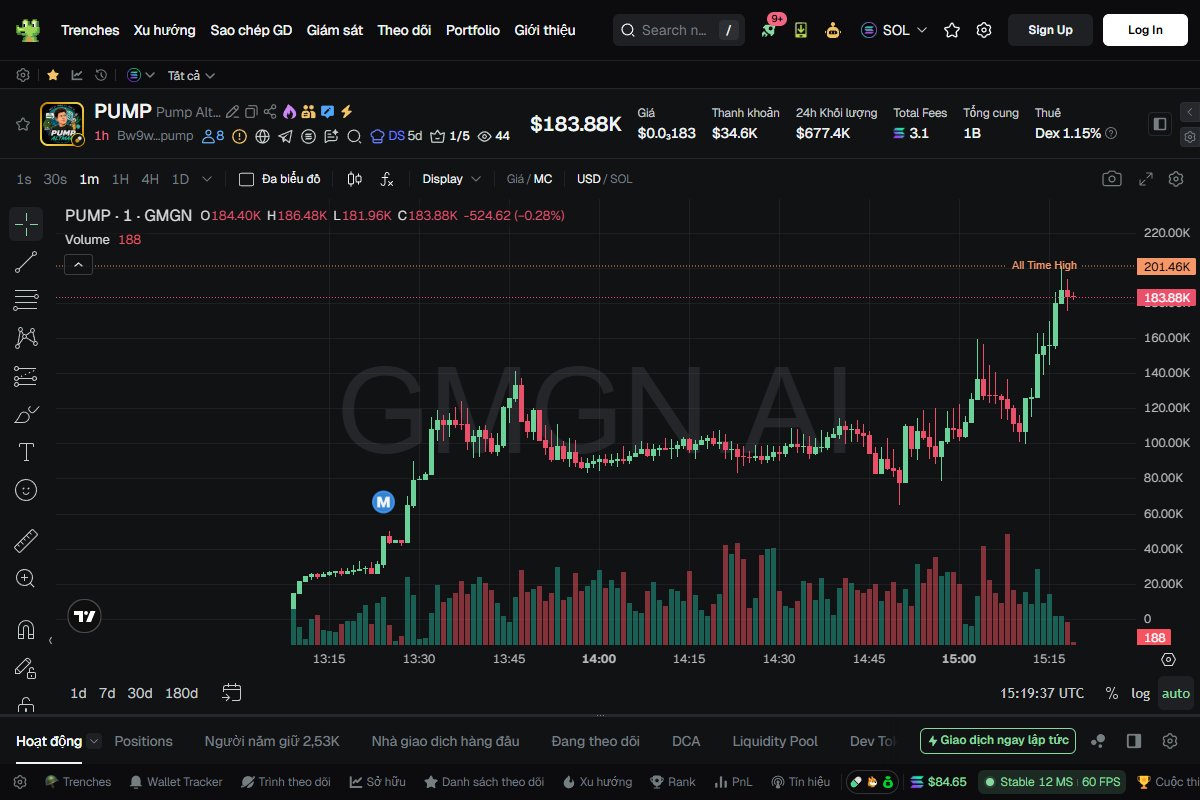The image size is (1200, 800).
Task: Click the PUMP token avatar thumbnail
Action: (62, 124)
